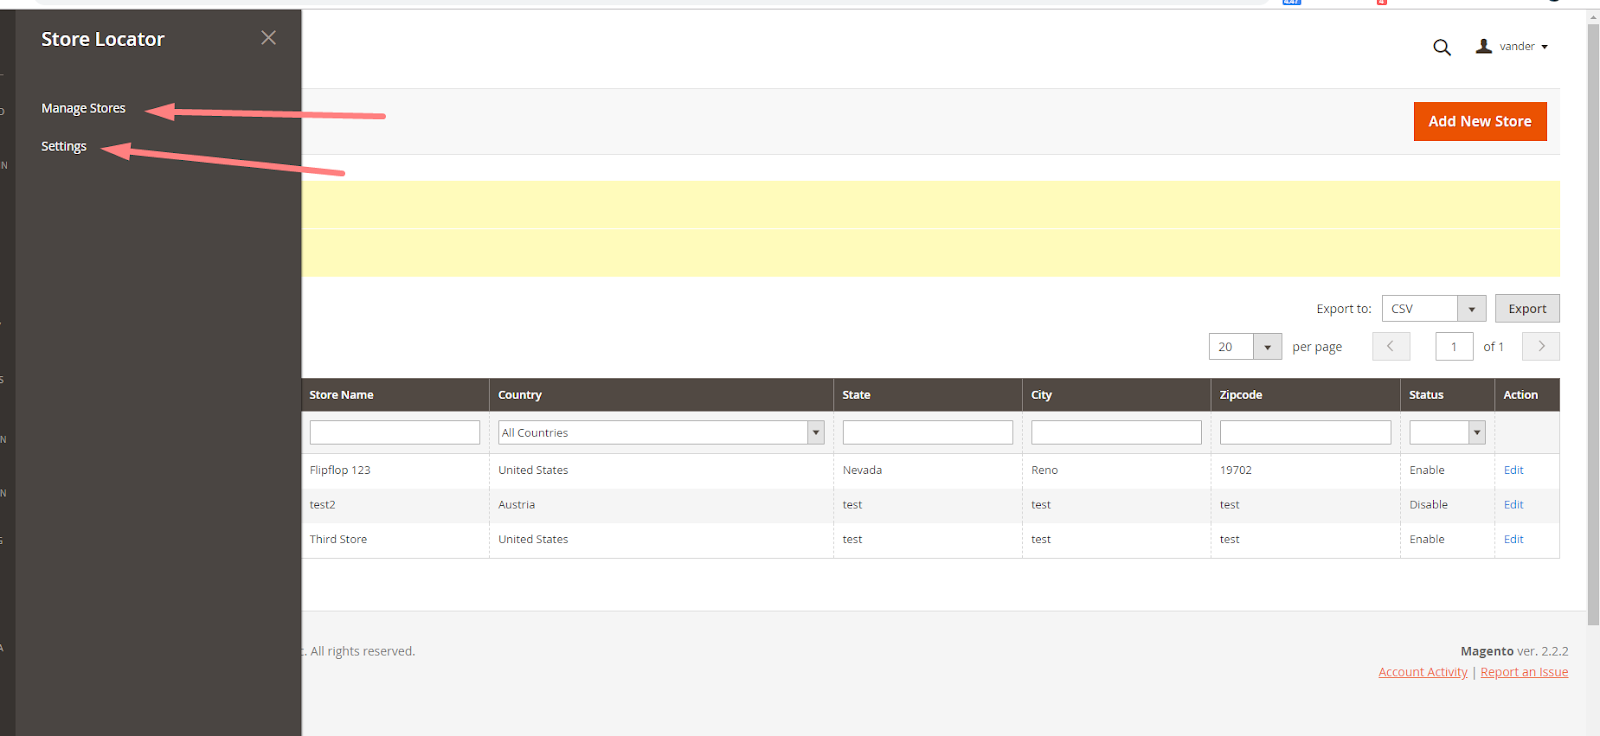Screen dimensions: 1600x736
Task: Open the 20 per page dropdown
Action: tap(1245, 347)
